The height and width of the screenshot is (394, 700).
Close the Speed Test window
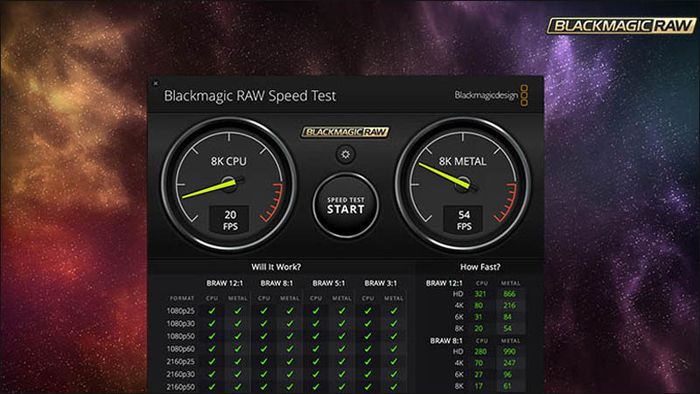click(155, 83)
